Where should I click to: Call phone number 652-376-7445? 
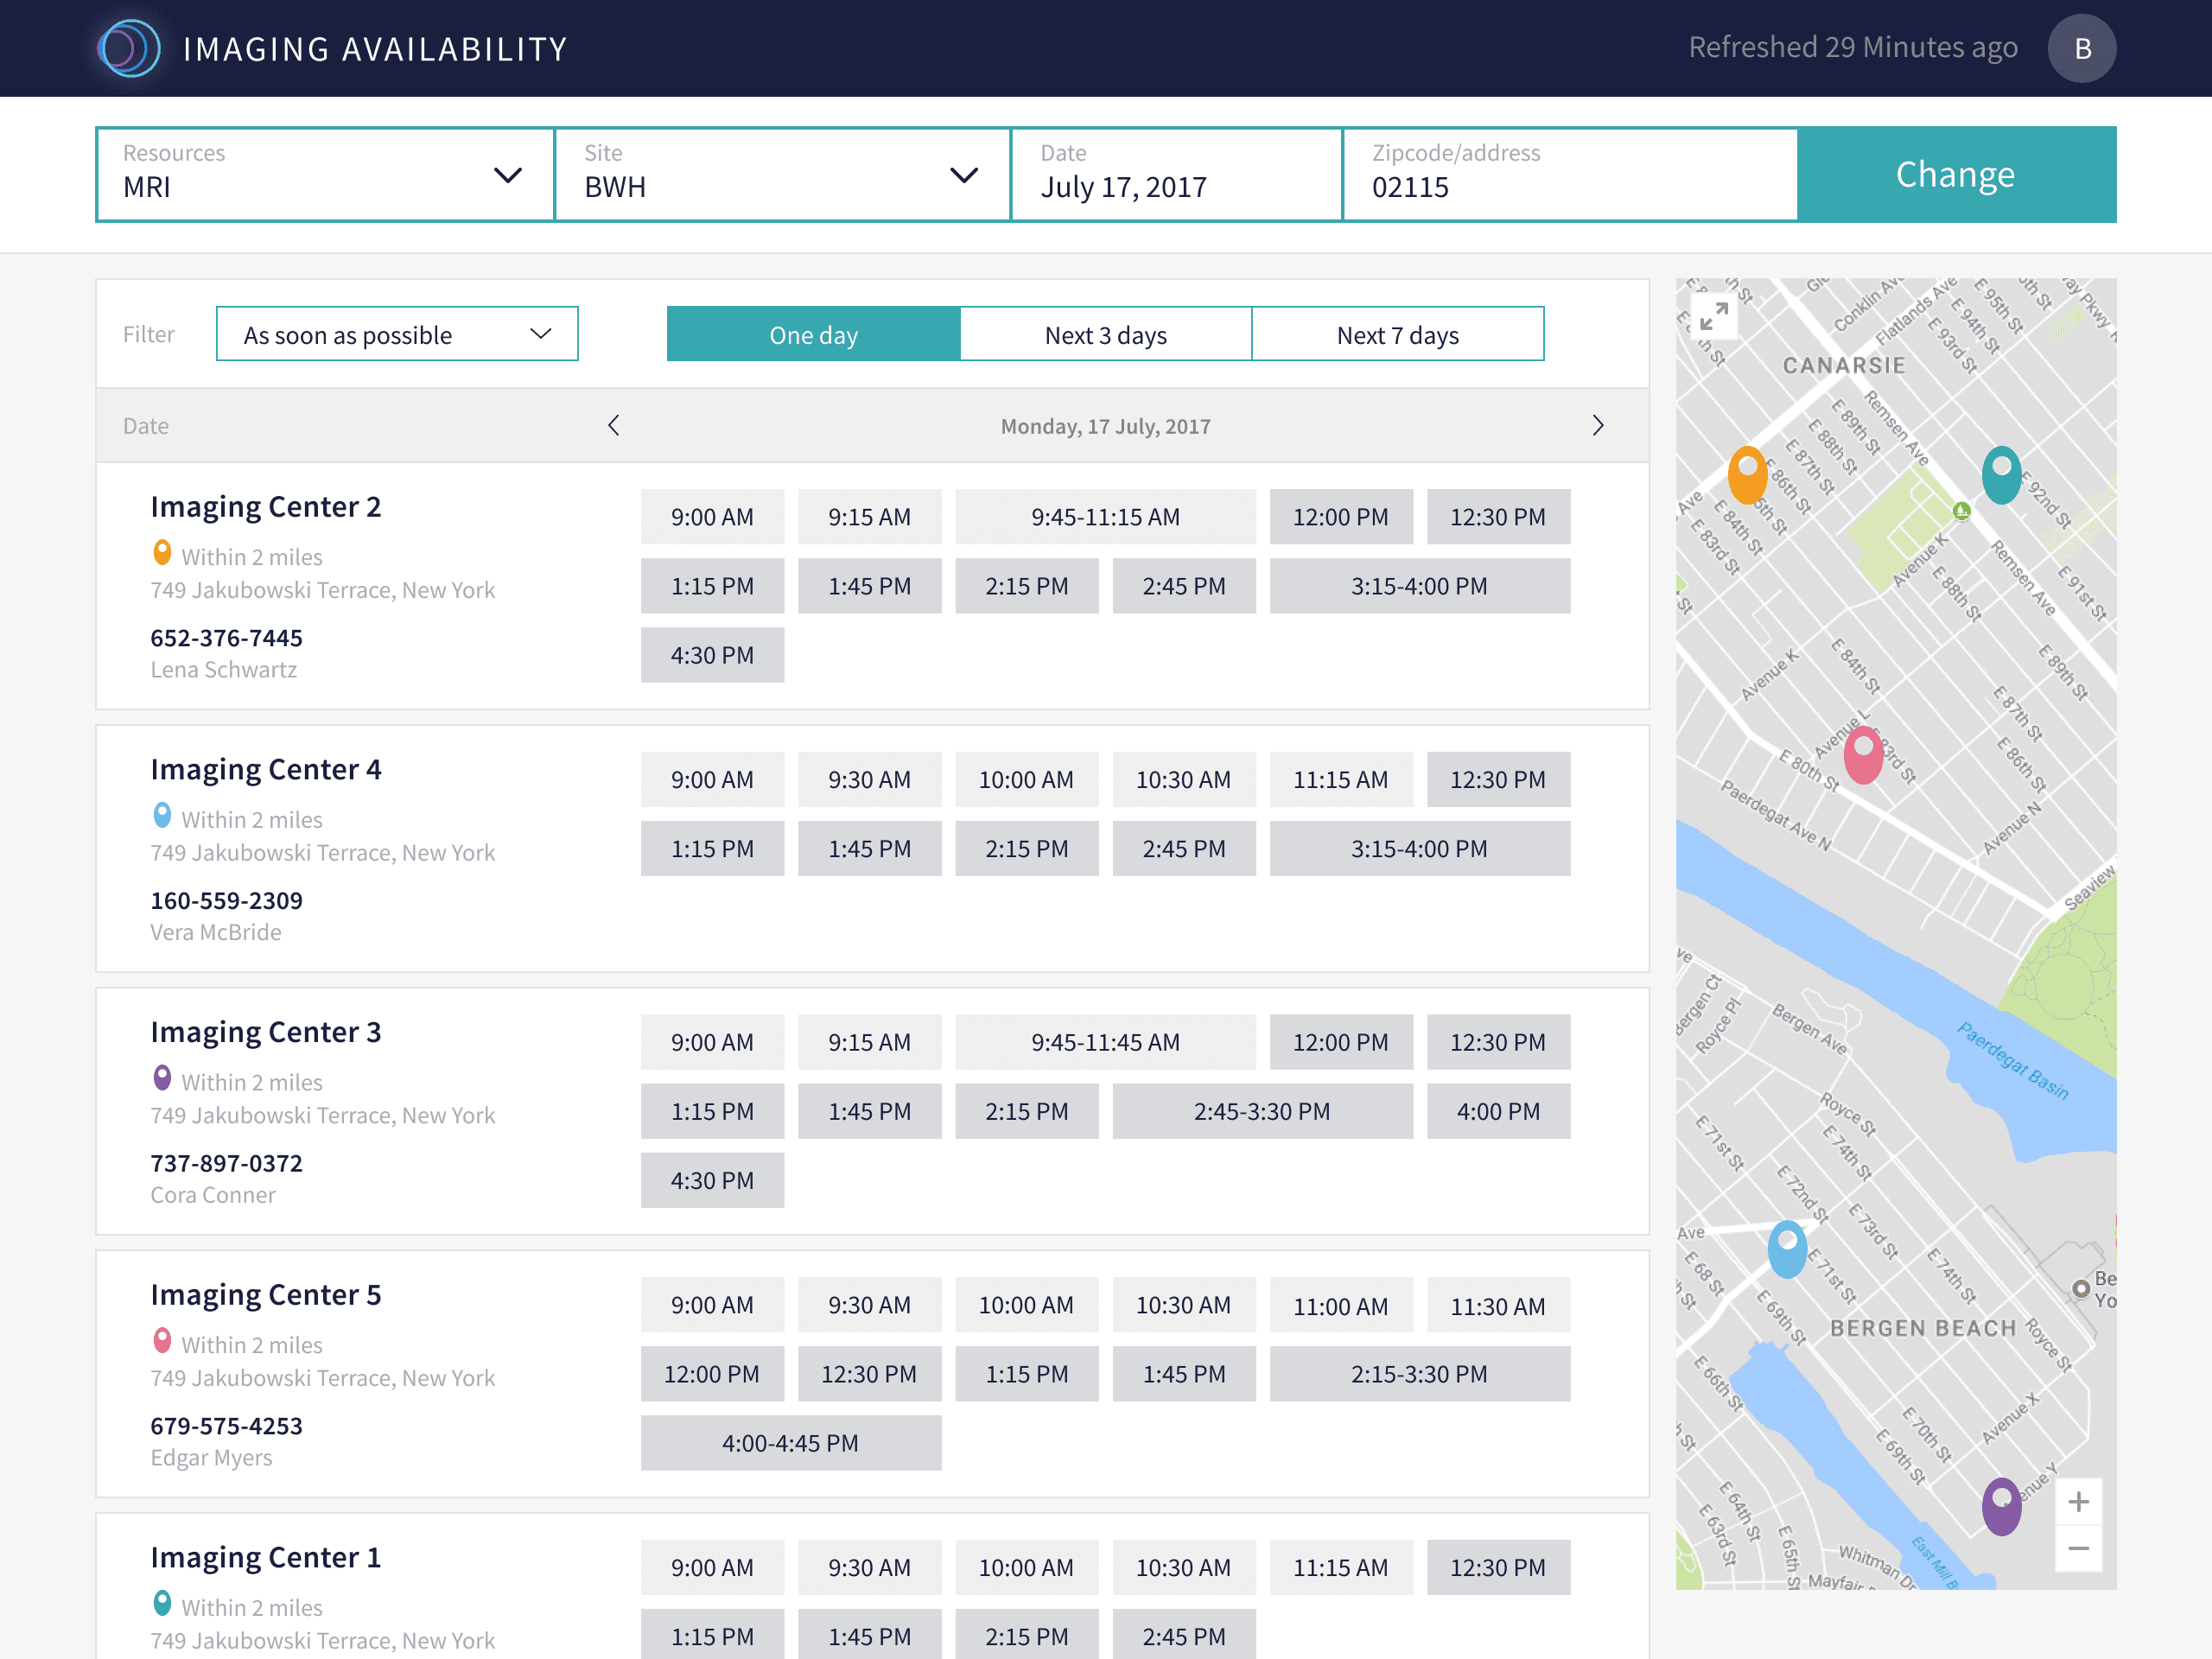[x=227, y=638]
